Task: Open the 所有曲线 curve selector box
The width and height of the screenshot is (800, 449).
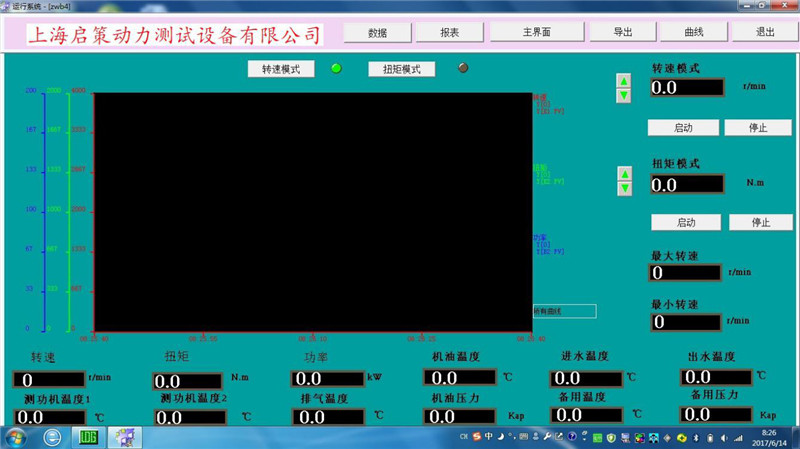Action: pyautogui.click(x=564, y=311)
